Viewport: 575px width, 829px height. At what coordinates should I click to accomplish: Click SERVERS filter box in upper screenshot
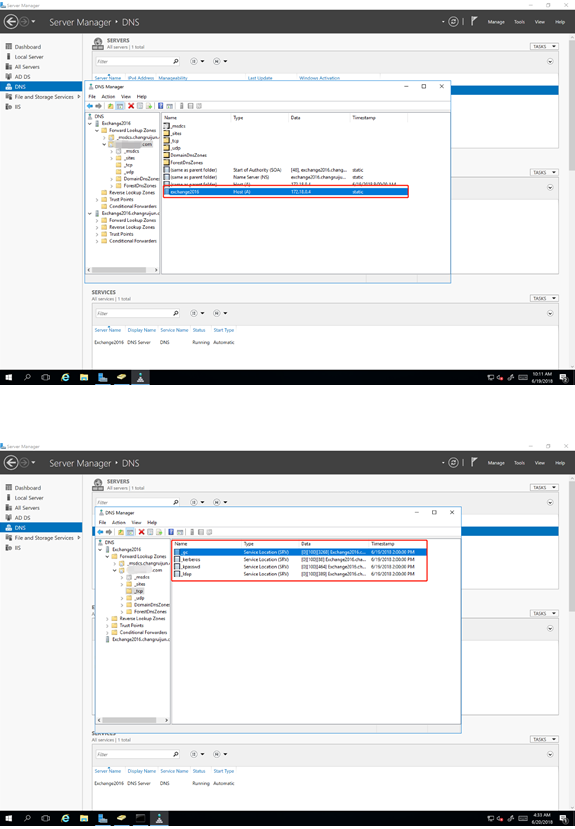click(137, 61)
